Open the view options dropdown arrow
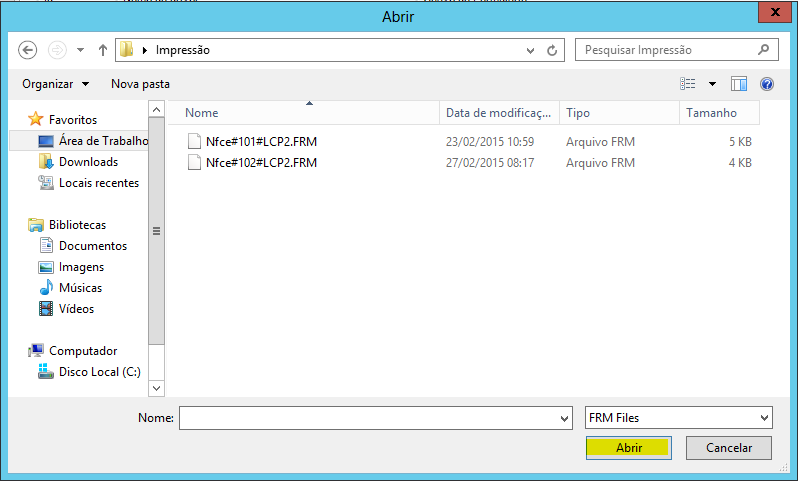798x481 pixels. [712, 84]
